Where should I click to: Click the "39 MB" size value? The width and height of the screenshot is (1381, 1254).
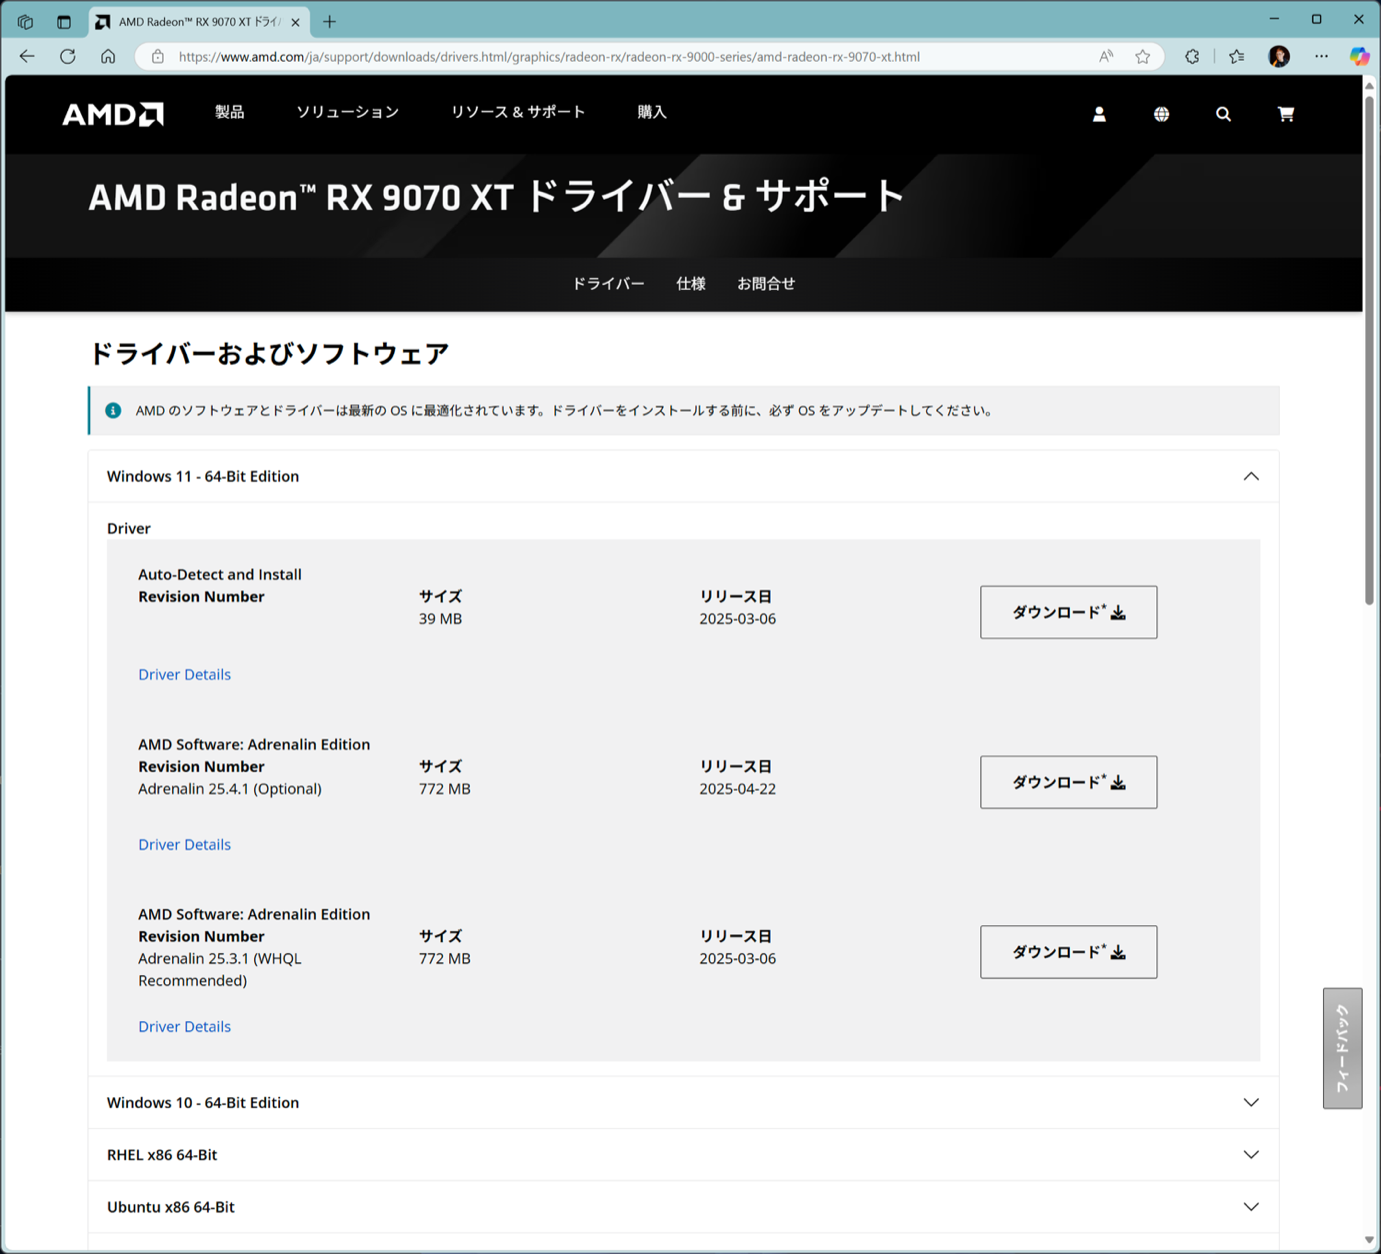click(x=441, y=619)
